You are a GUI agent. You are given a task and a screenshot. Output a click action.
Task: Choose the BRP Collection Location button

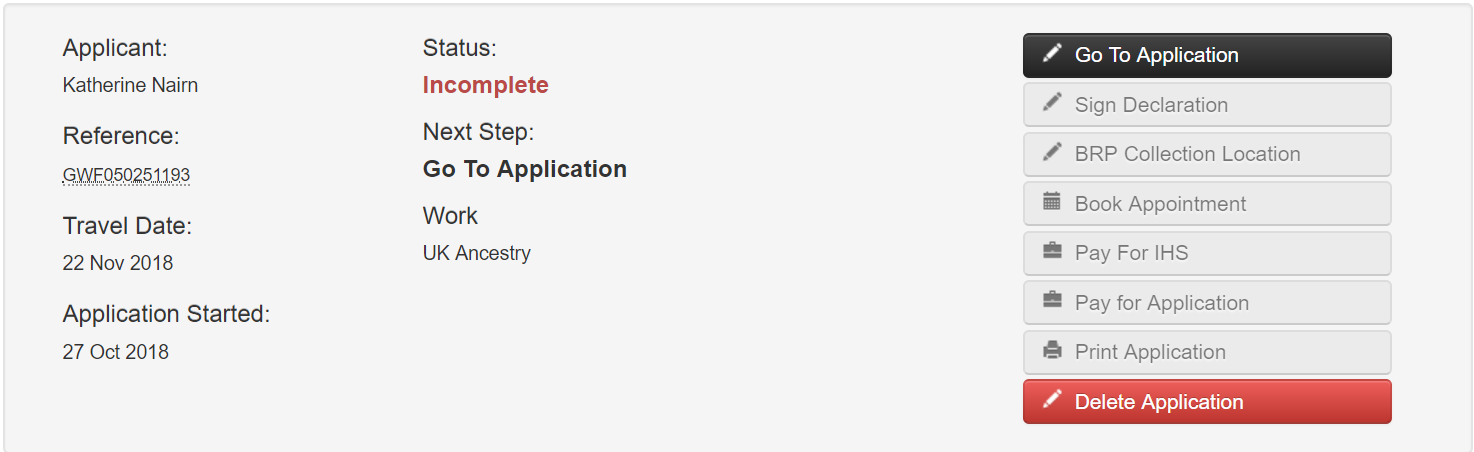coord(1207,154)
